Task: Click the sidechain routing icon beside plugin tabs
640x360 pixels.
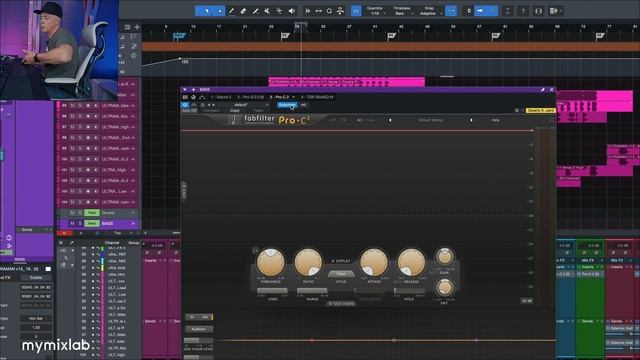Action: pyautogui.click(x=202, y=97)
